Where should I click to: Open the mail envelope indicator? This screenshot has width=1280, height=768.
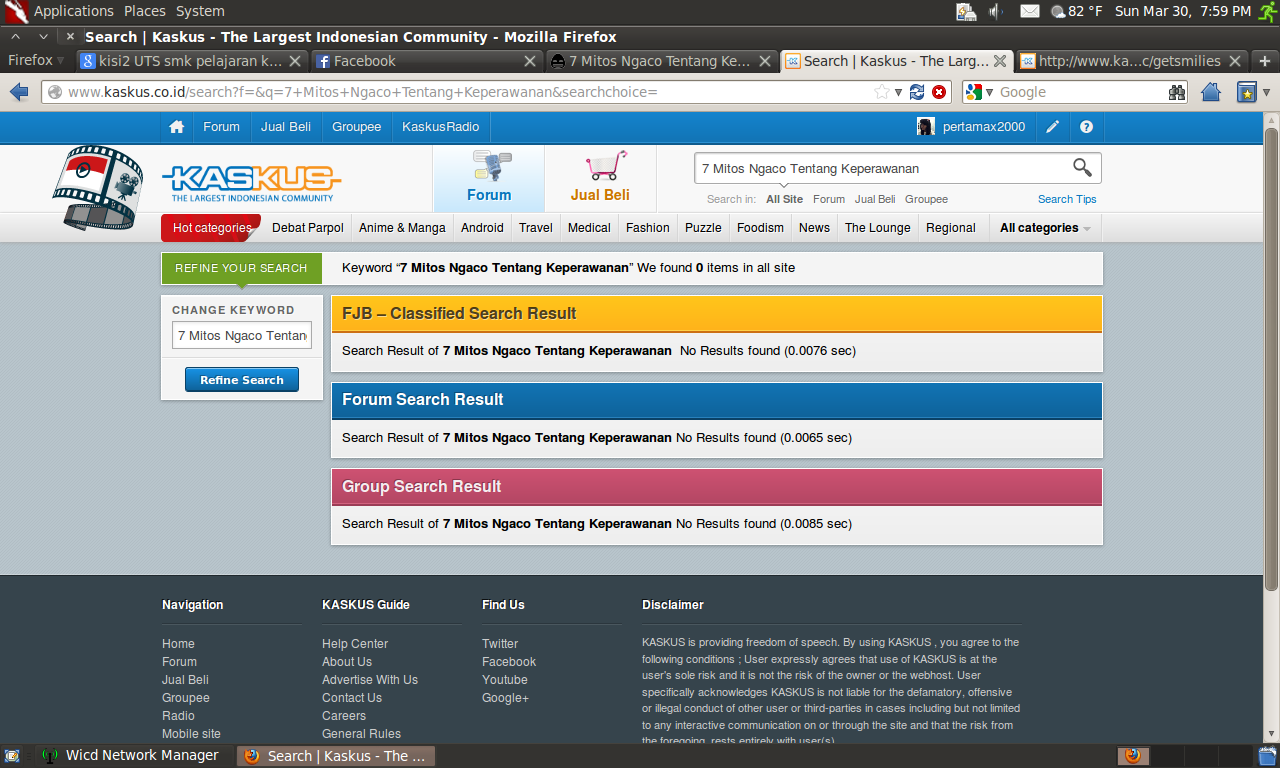[x=1030, y=11]
